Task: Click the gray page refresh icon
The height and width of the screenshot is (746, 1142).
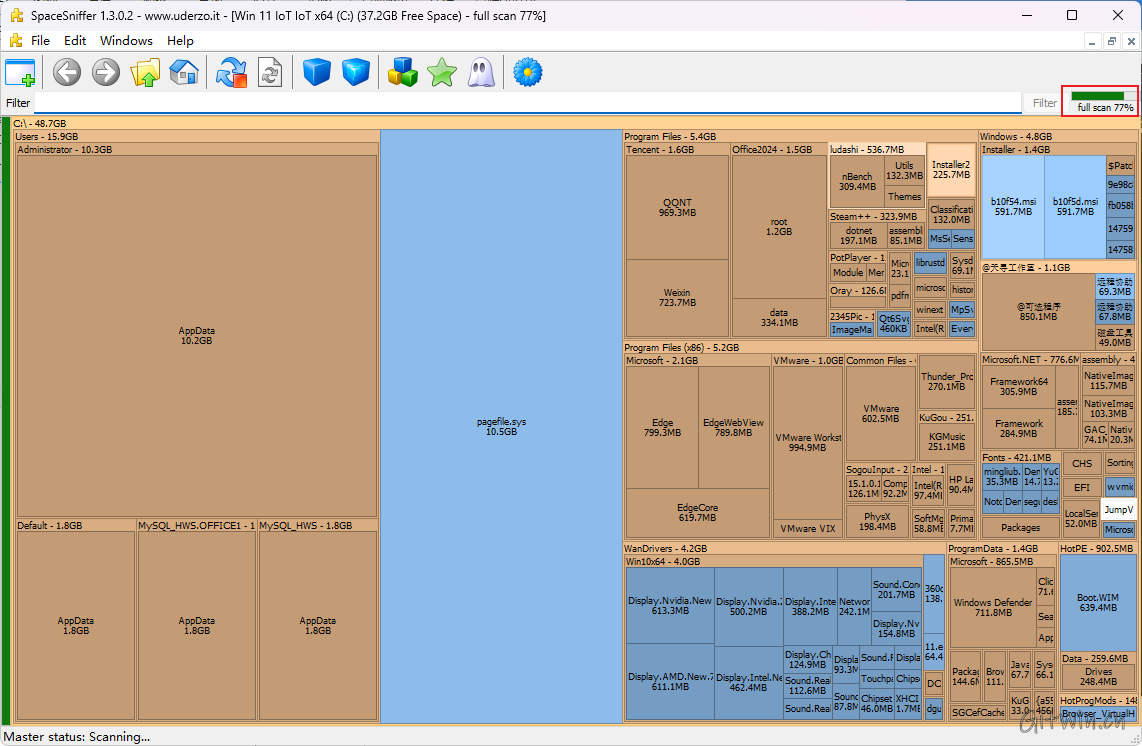Action: [270, 72]
